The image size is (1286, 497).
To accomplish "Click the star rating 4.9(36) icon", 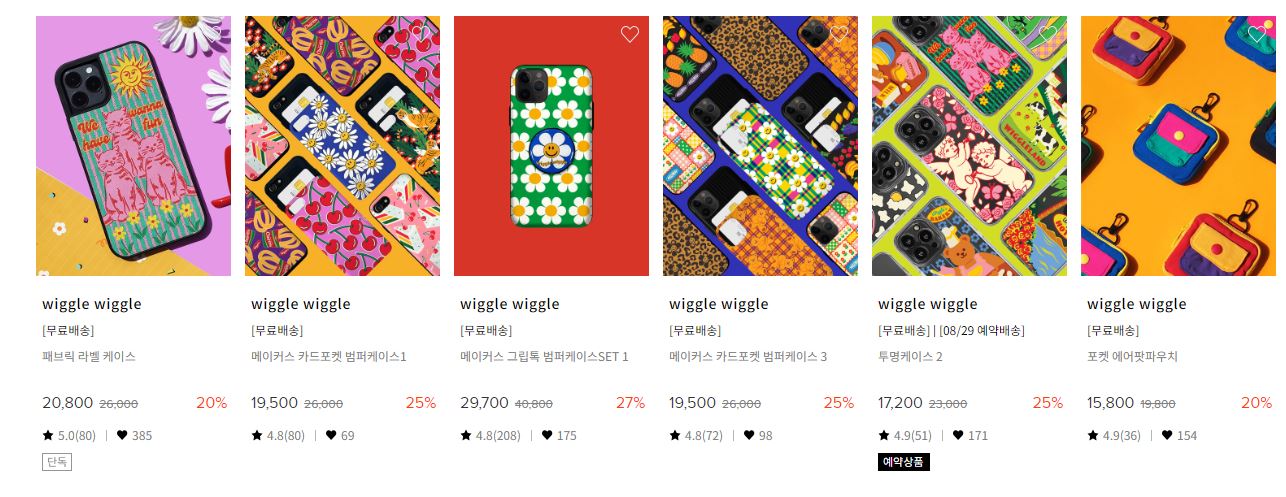I will (1093, 435).
